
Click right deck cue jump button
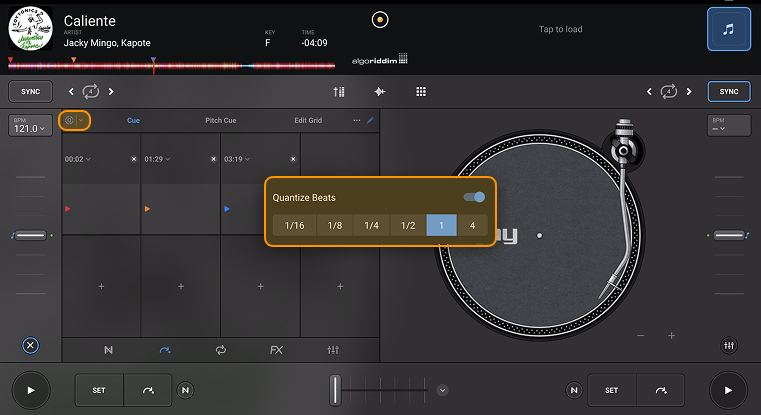661,390
